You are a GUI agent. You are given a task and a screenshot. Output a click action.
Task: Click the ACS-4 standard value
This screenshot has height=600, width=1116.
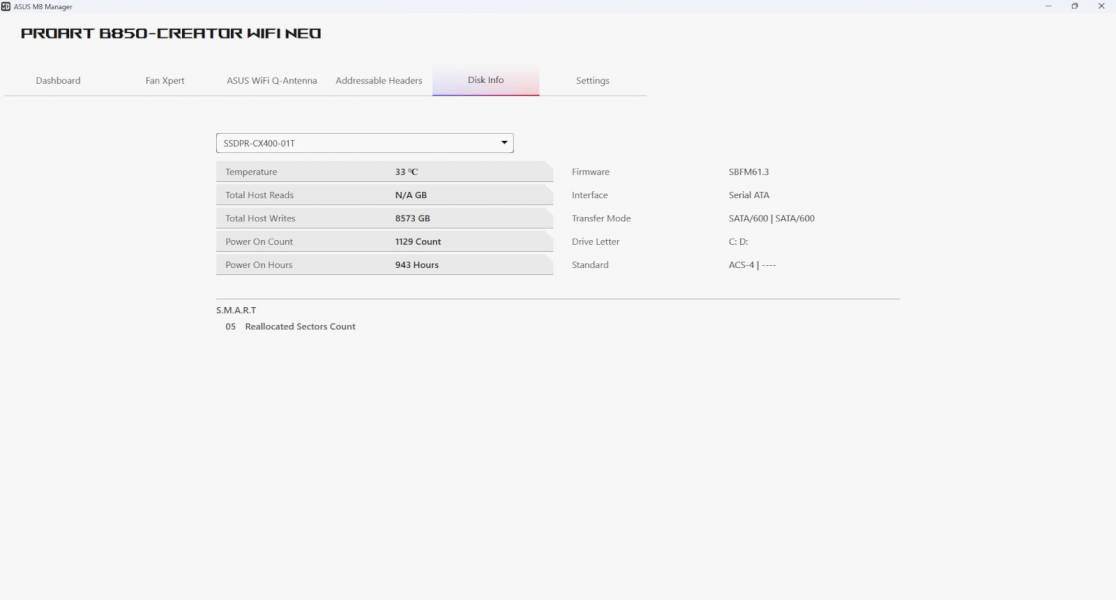[x=752, y=265]
